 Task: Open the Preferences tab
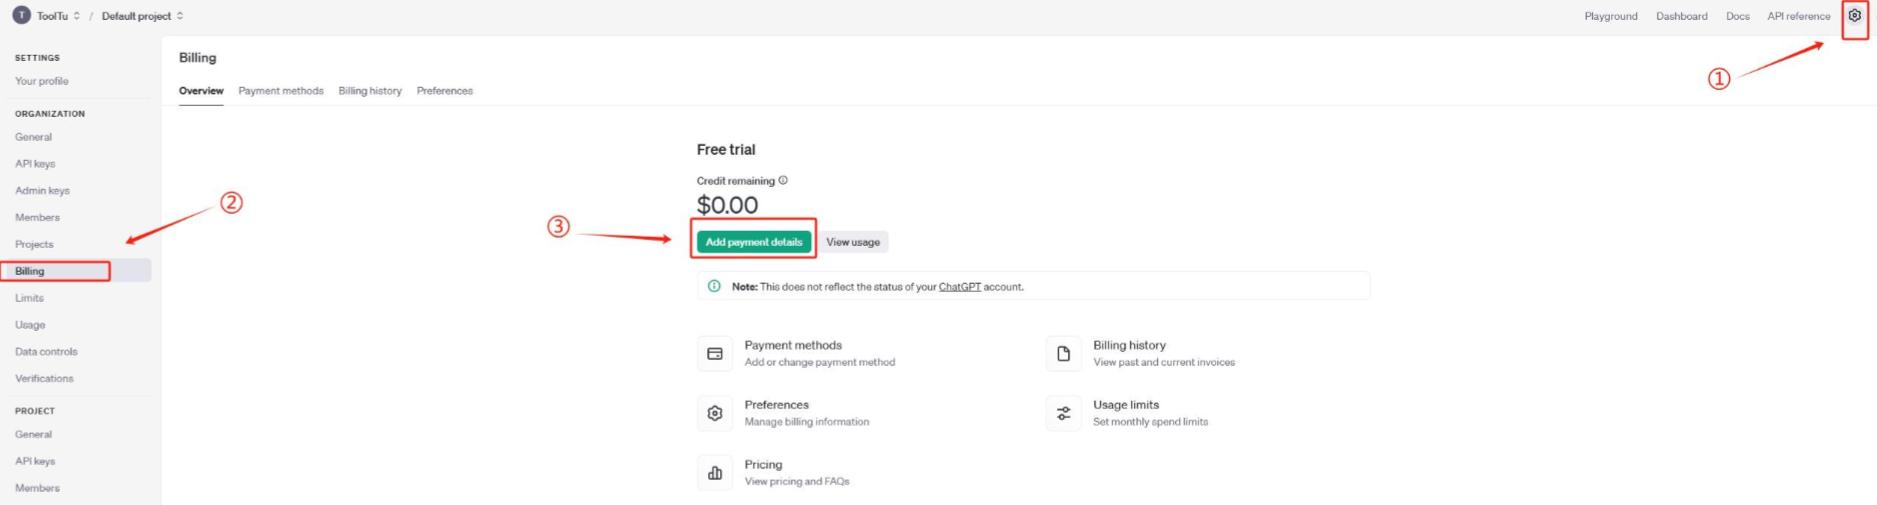445,91
